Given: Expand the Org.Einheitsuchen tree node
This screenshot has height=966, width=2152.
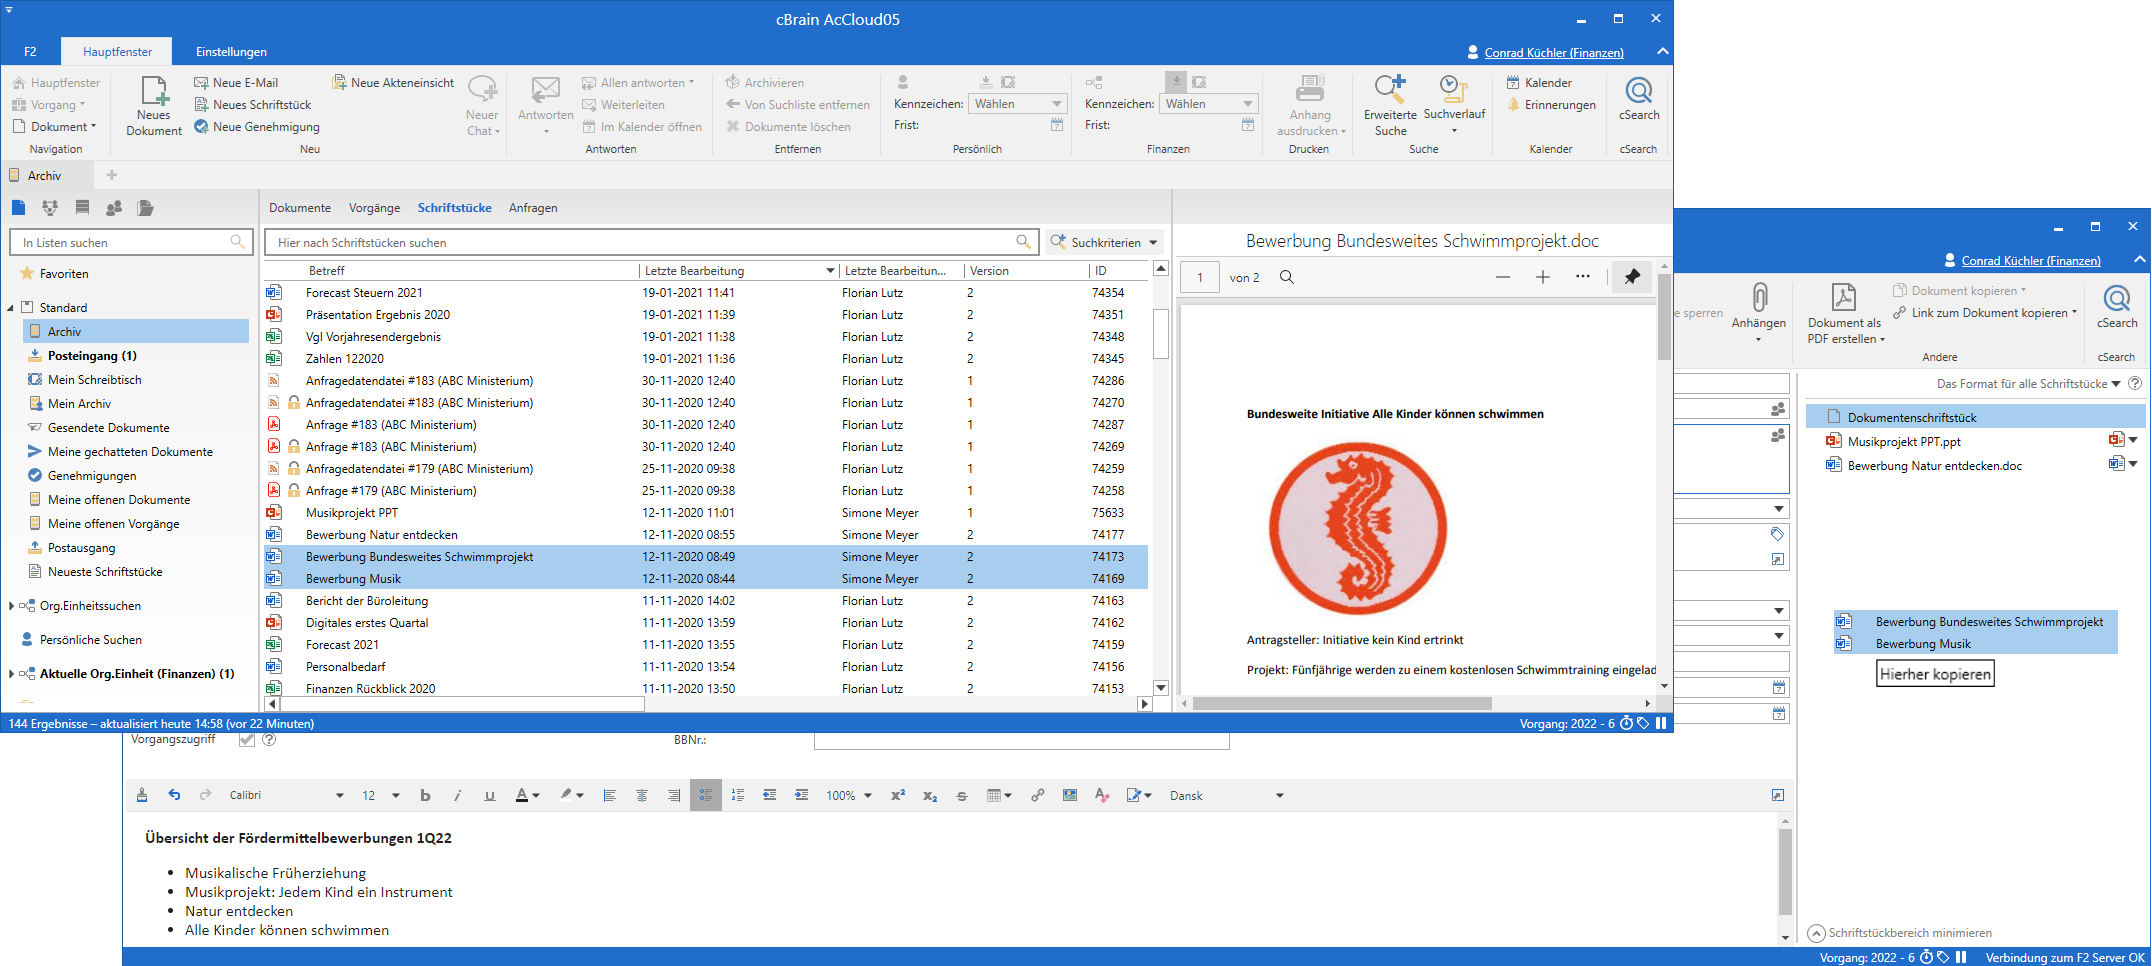Looking at the screenshot, I should [x=11, y=605].
